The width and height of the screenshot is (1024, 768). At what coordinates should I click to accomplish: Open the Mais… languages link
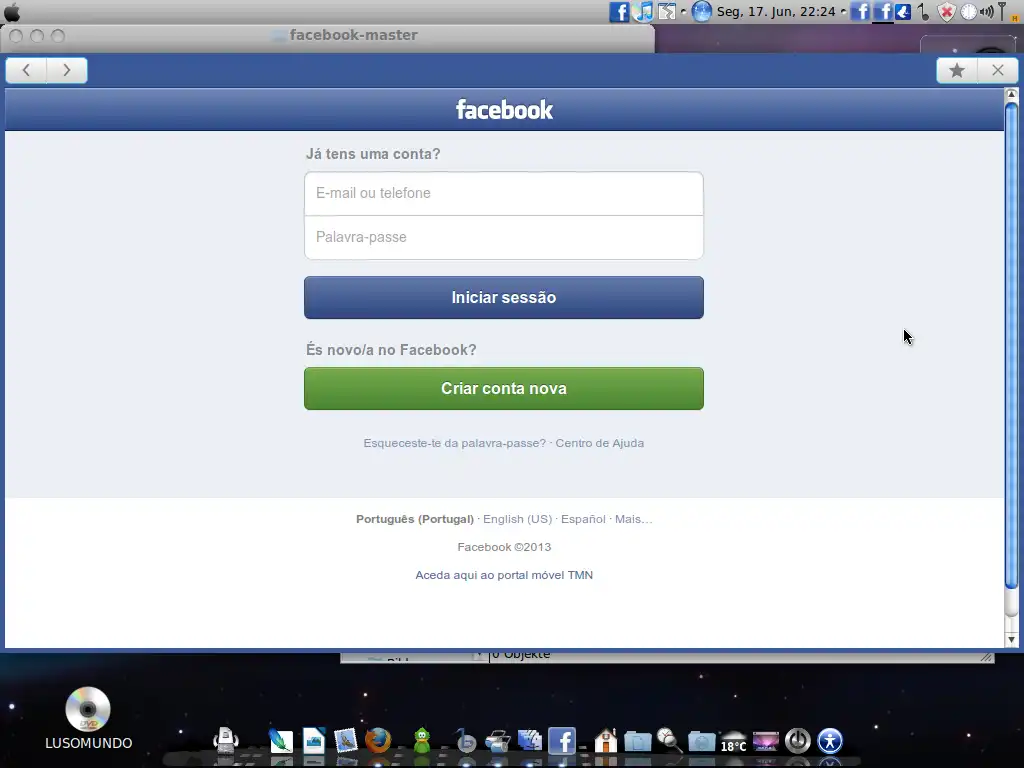click(x=633, y=519)
